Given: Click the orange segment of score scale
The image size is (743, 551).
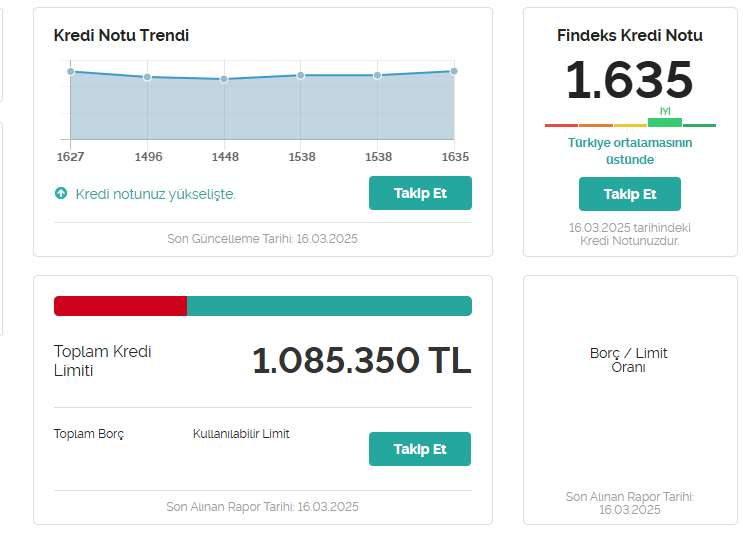Looking at the screenshot, I should (x=596, y=126).
